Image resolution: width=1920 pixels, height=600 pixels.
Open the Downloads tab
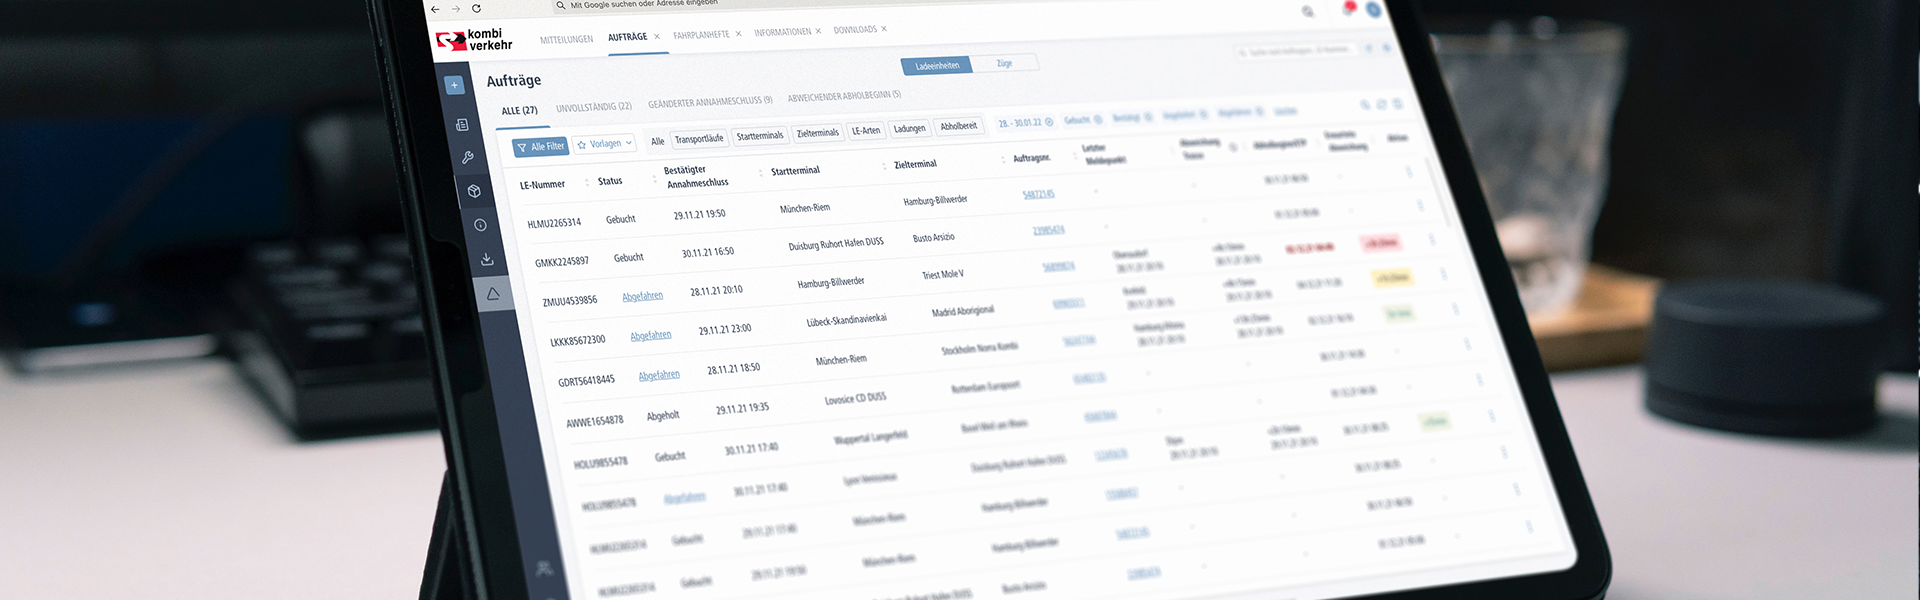[855, 30]
